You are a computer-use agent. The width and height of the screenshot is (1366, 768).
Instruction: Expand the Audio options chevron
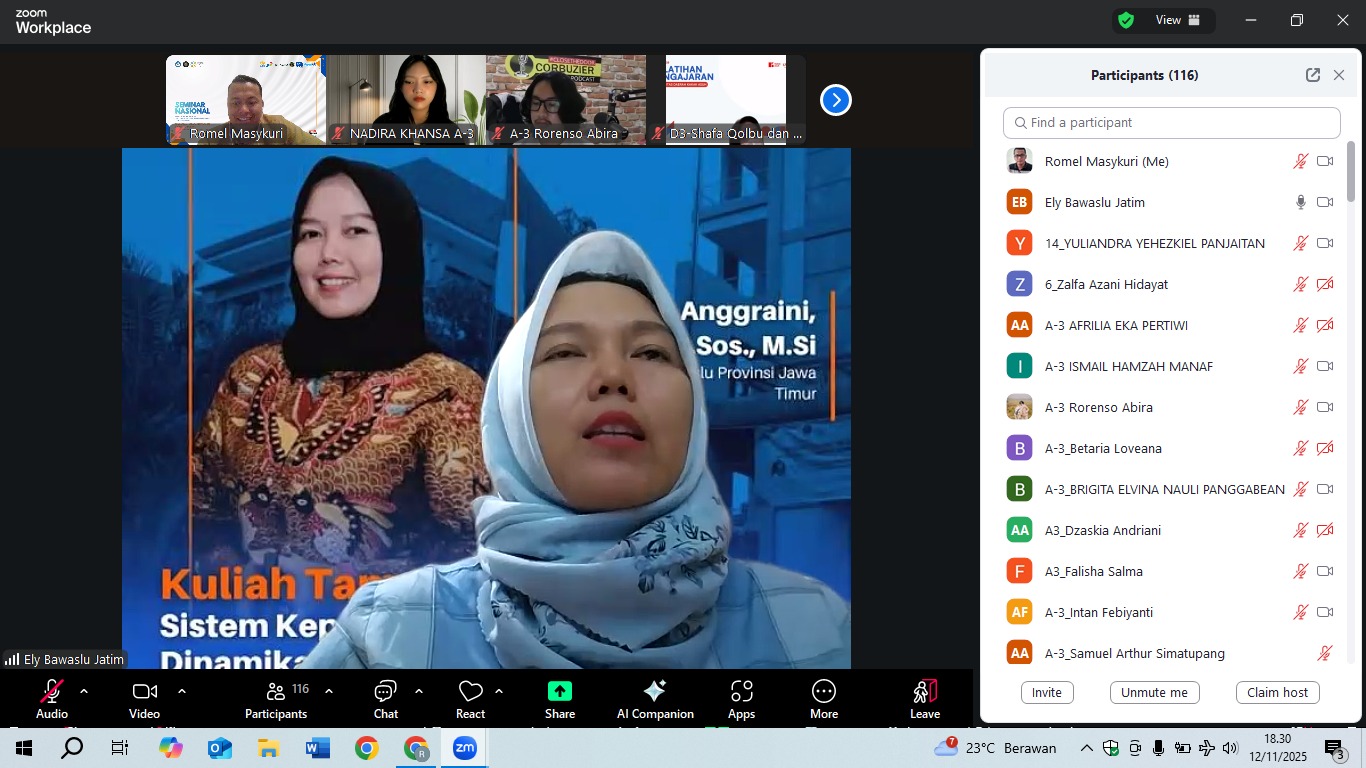coord(83,690)
